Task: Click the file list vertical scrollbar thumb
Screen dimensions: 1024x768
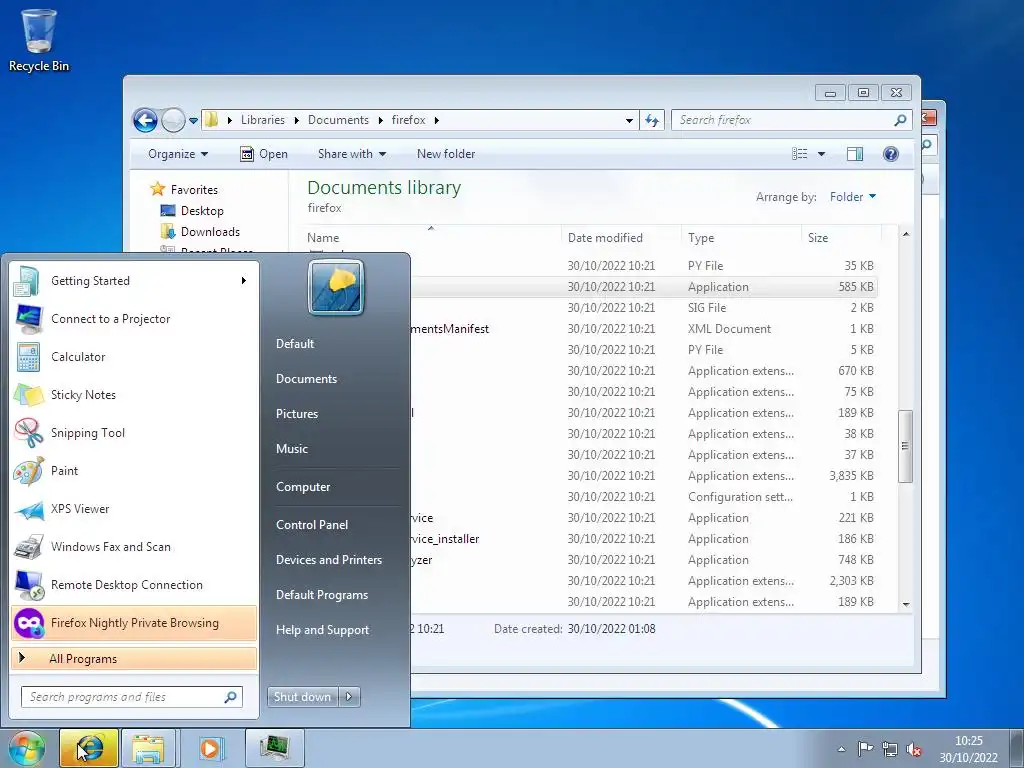Action: click(905, 446)
